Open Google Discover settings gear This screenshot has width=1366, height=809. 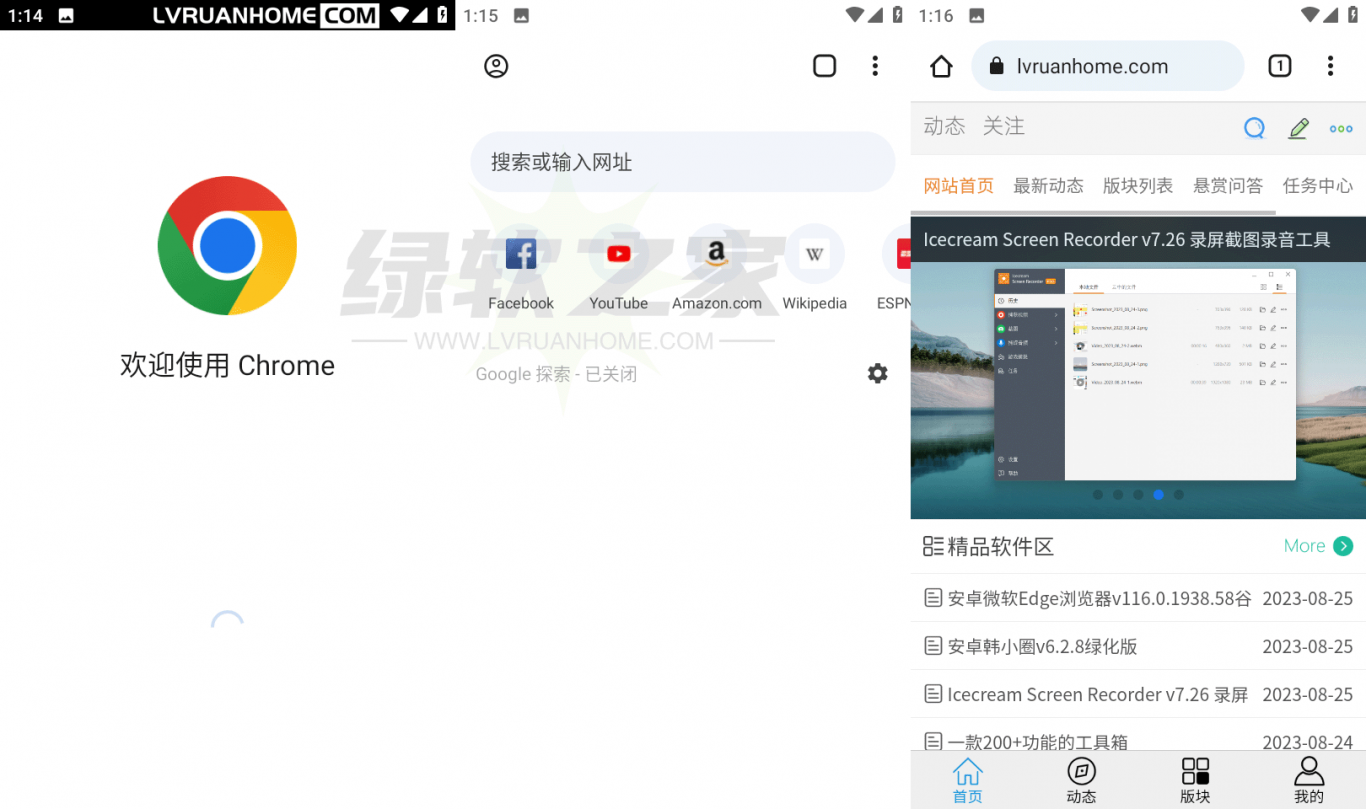tap(877, 374)
